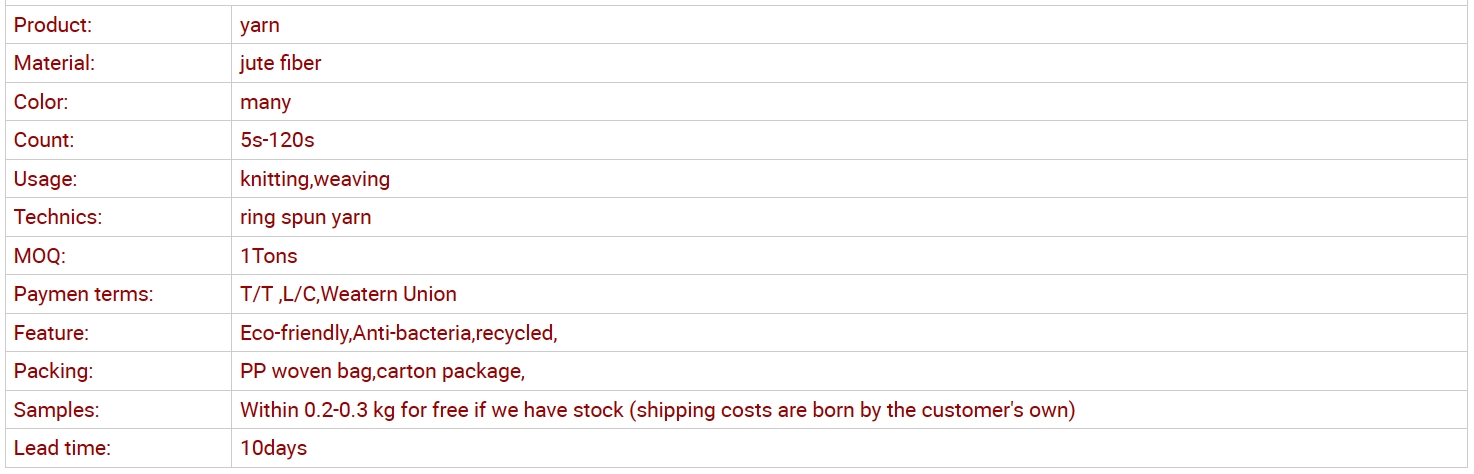Click the '1Tons' MOQ value
The image size is (1474, 474).
269,256
